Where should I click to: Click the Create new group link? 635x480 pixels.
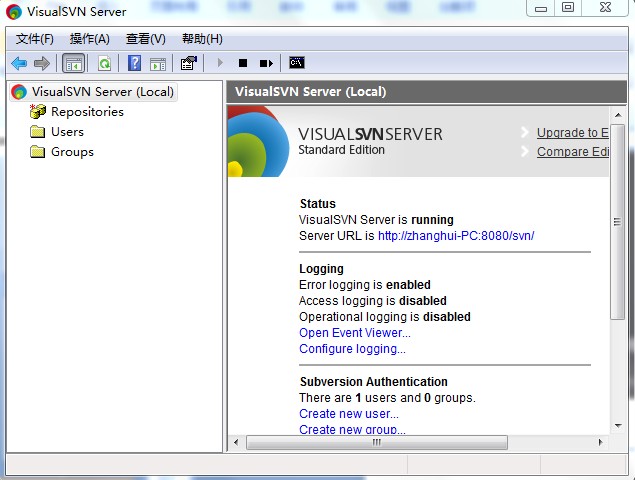point(352,429)
